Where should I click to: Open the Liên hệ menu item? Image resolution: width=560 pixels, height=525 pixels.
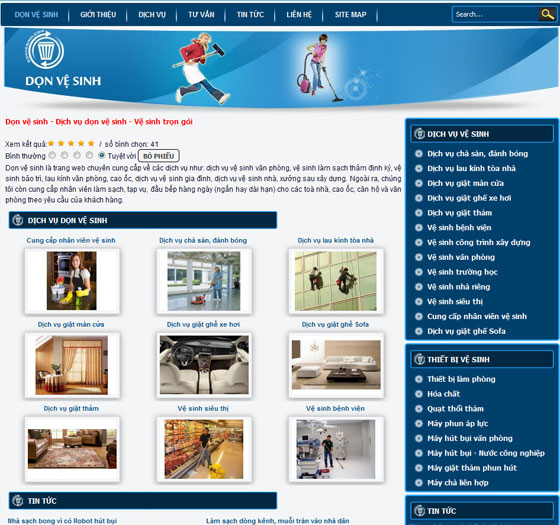coord(299,15)
